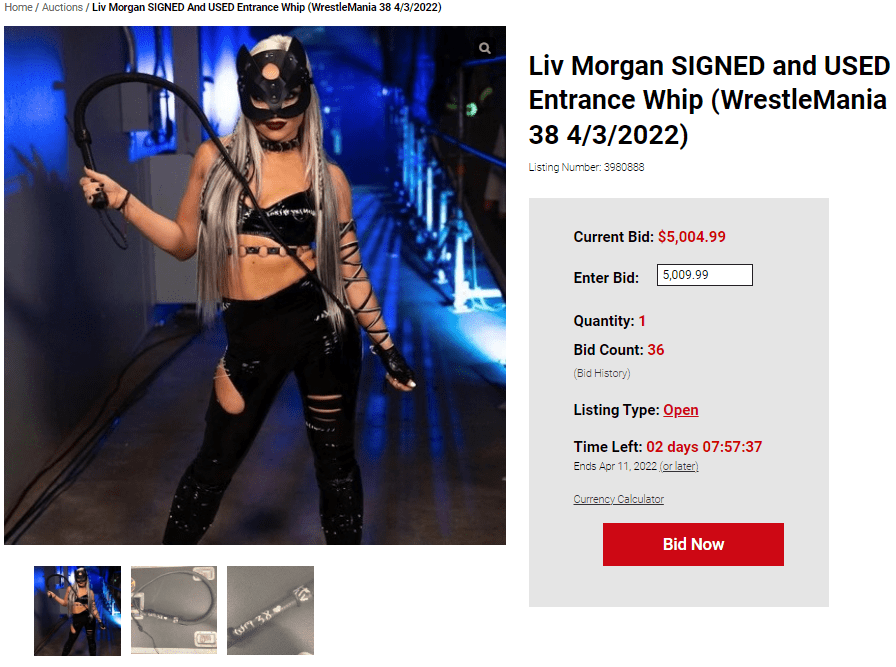This screenshot has height=667, width=896.
Task: Click the main product photo
Action: [255, 285]
